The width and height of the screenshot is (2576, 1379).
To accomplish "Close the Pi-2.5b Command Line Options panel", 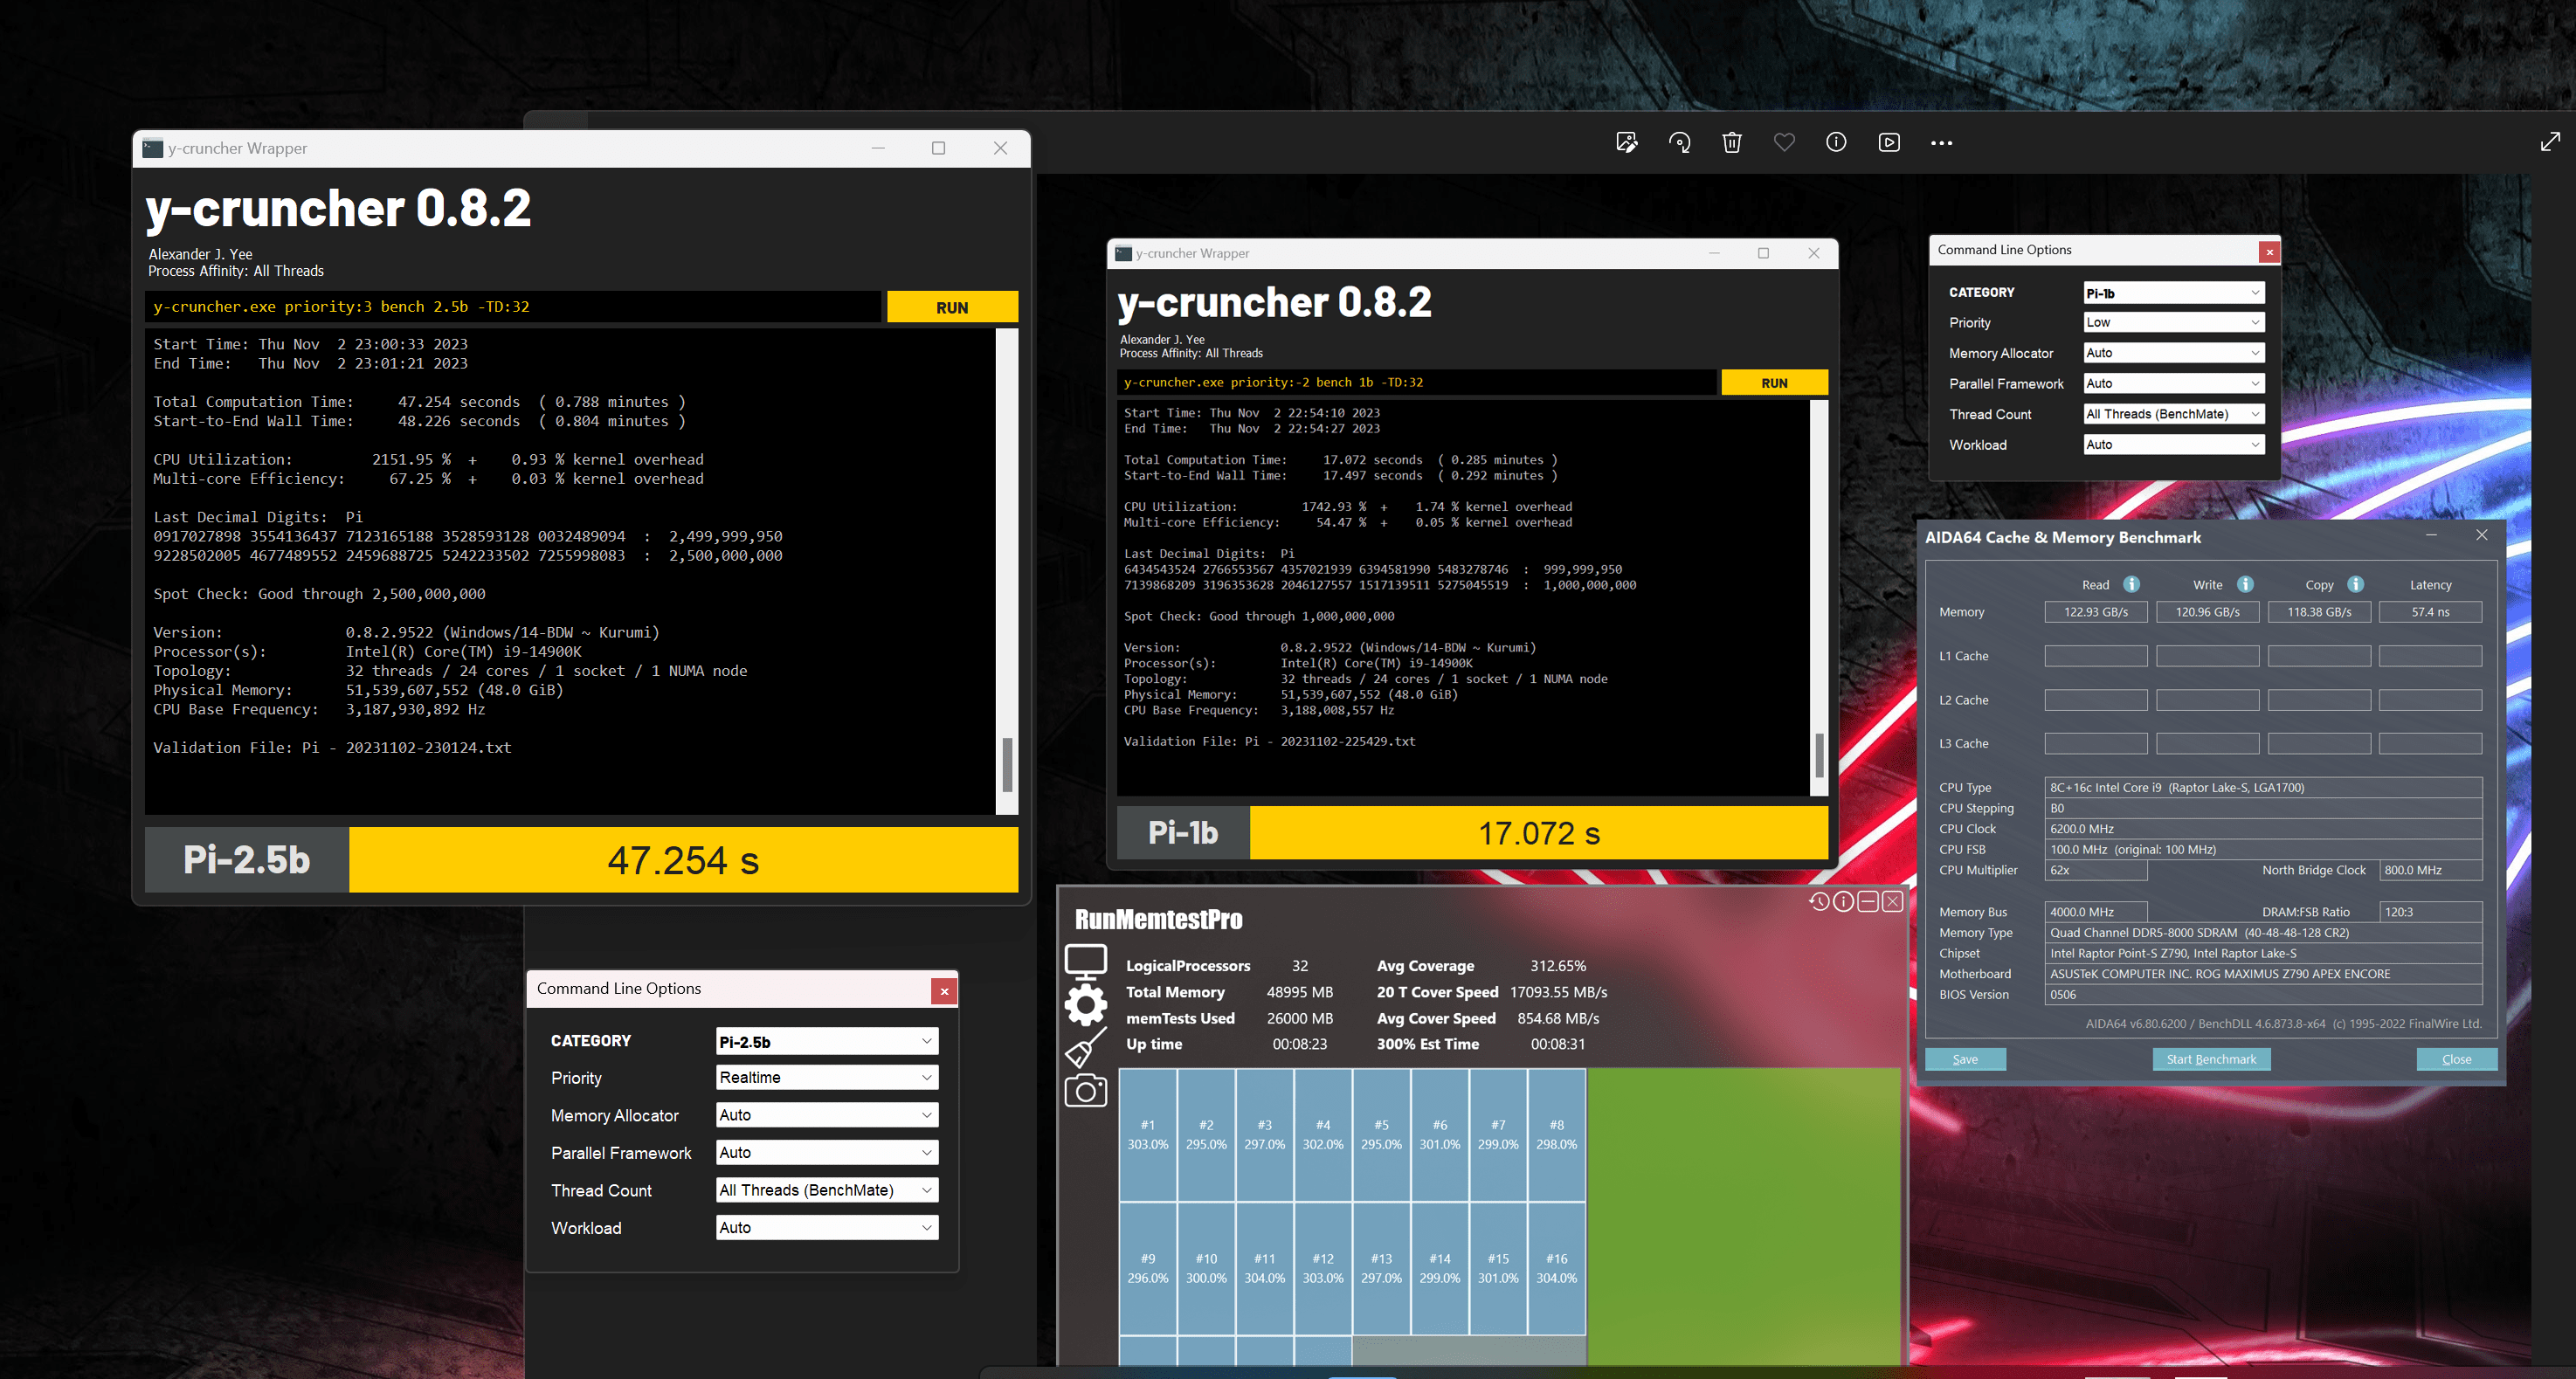I will coord(944,991).
